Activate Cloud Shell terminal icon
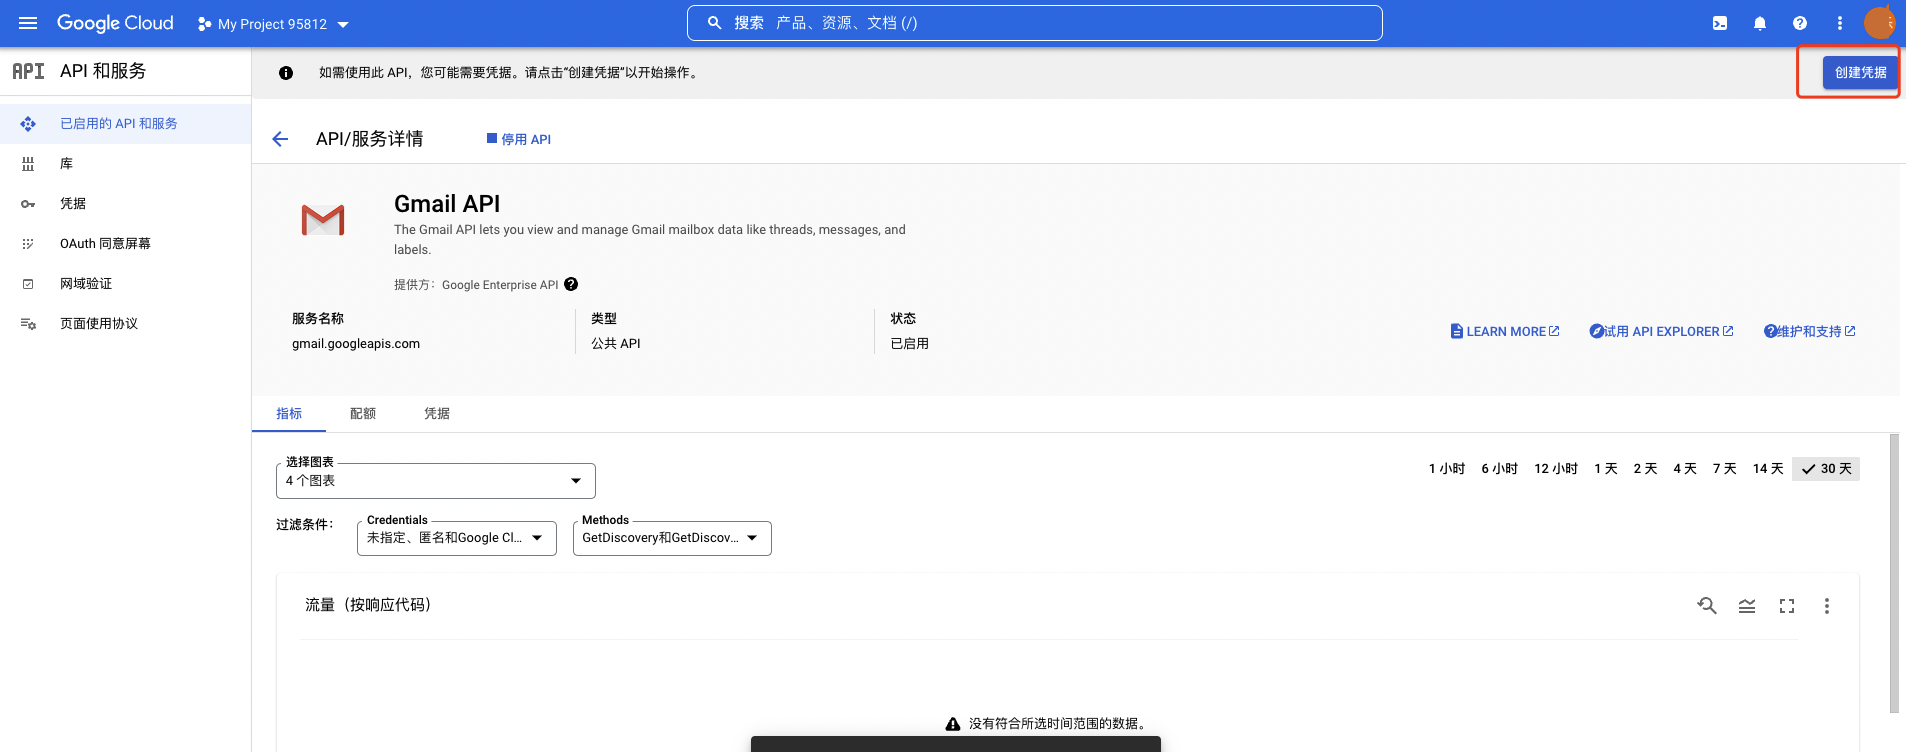1906x752 pixels. (x=1720, y=23)
